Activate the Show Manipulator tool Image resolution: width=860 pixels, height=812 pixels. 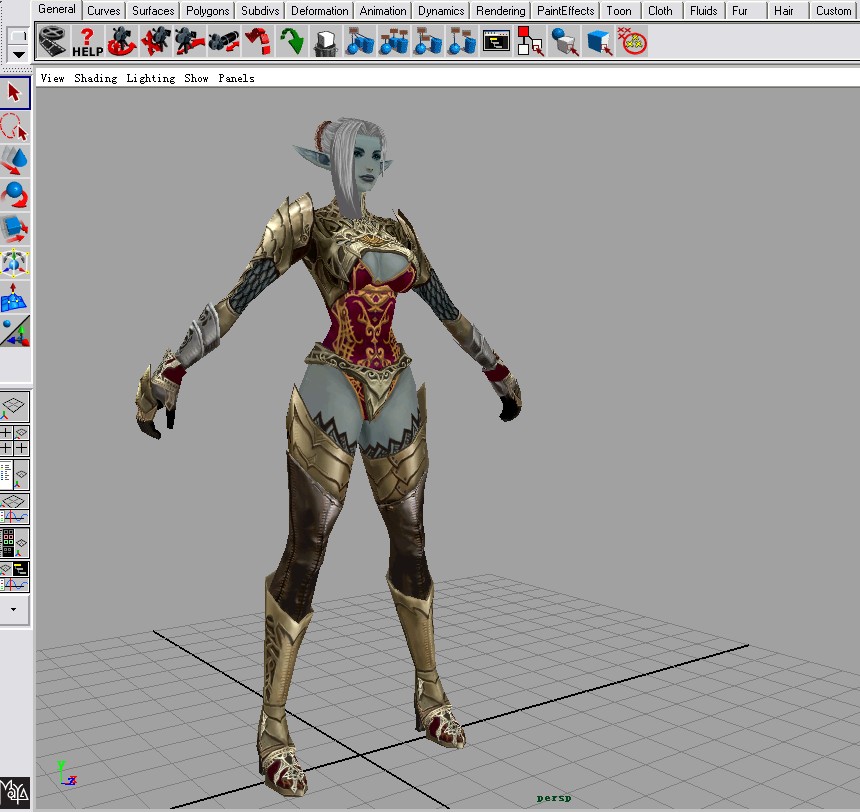click(x=15, y=331)
